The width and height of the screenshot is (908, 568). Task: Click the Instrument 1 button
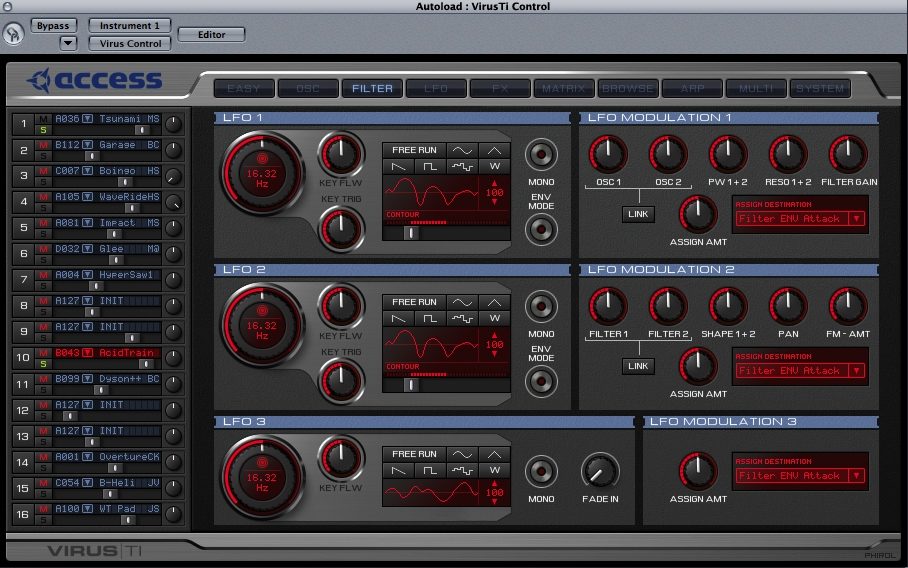click(130, 26)
